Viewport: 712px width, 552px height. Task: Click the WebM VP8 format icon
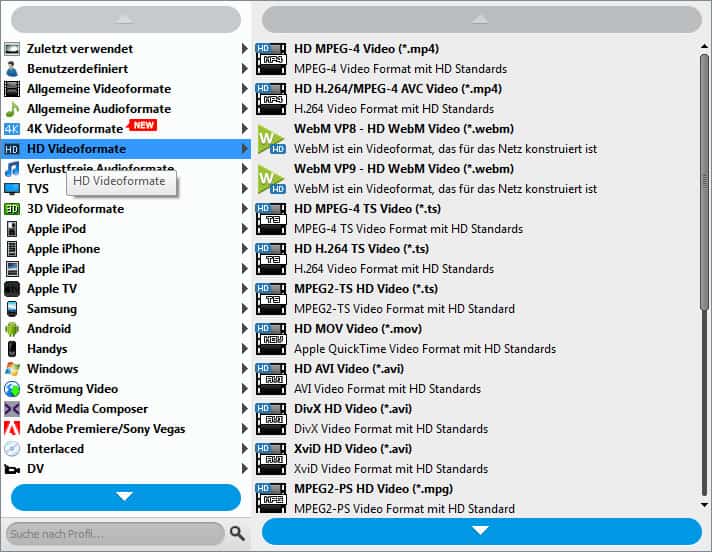tap(271, 138)
